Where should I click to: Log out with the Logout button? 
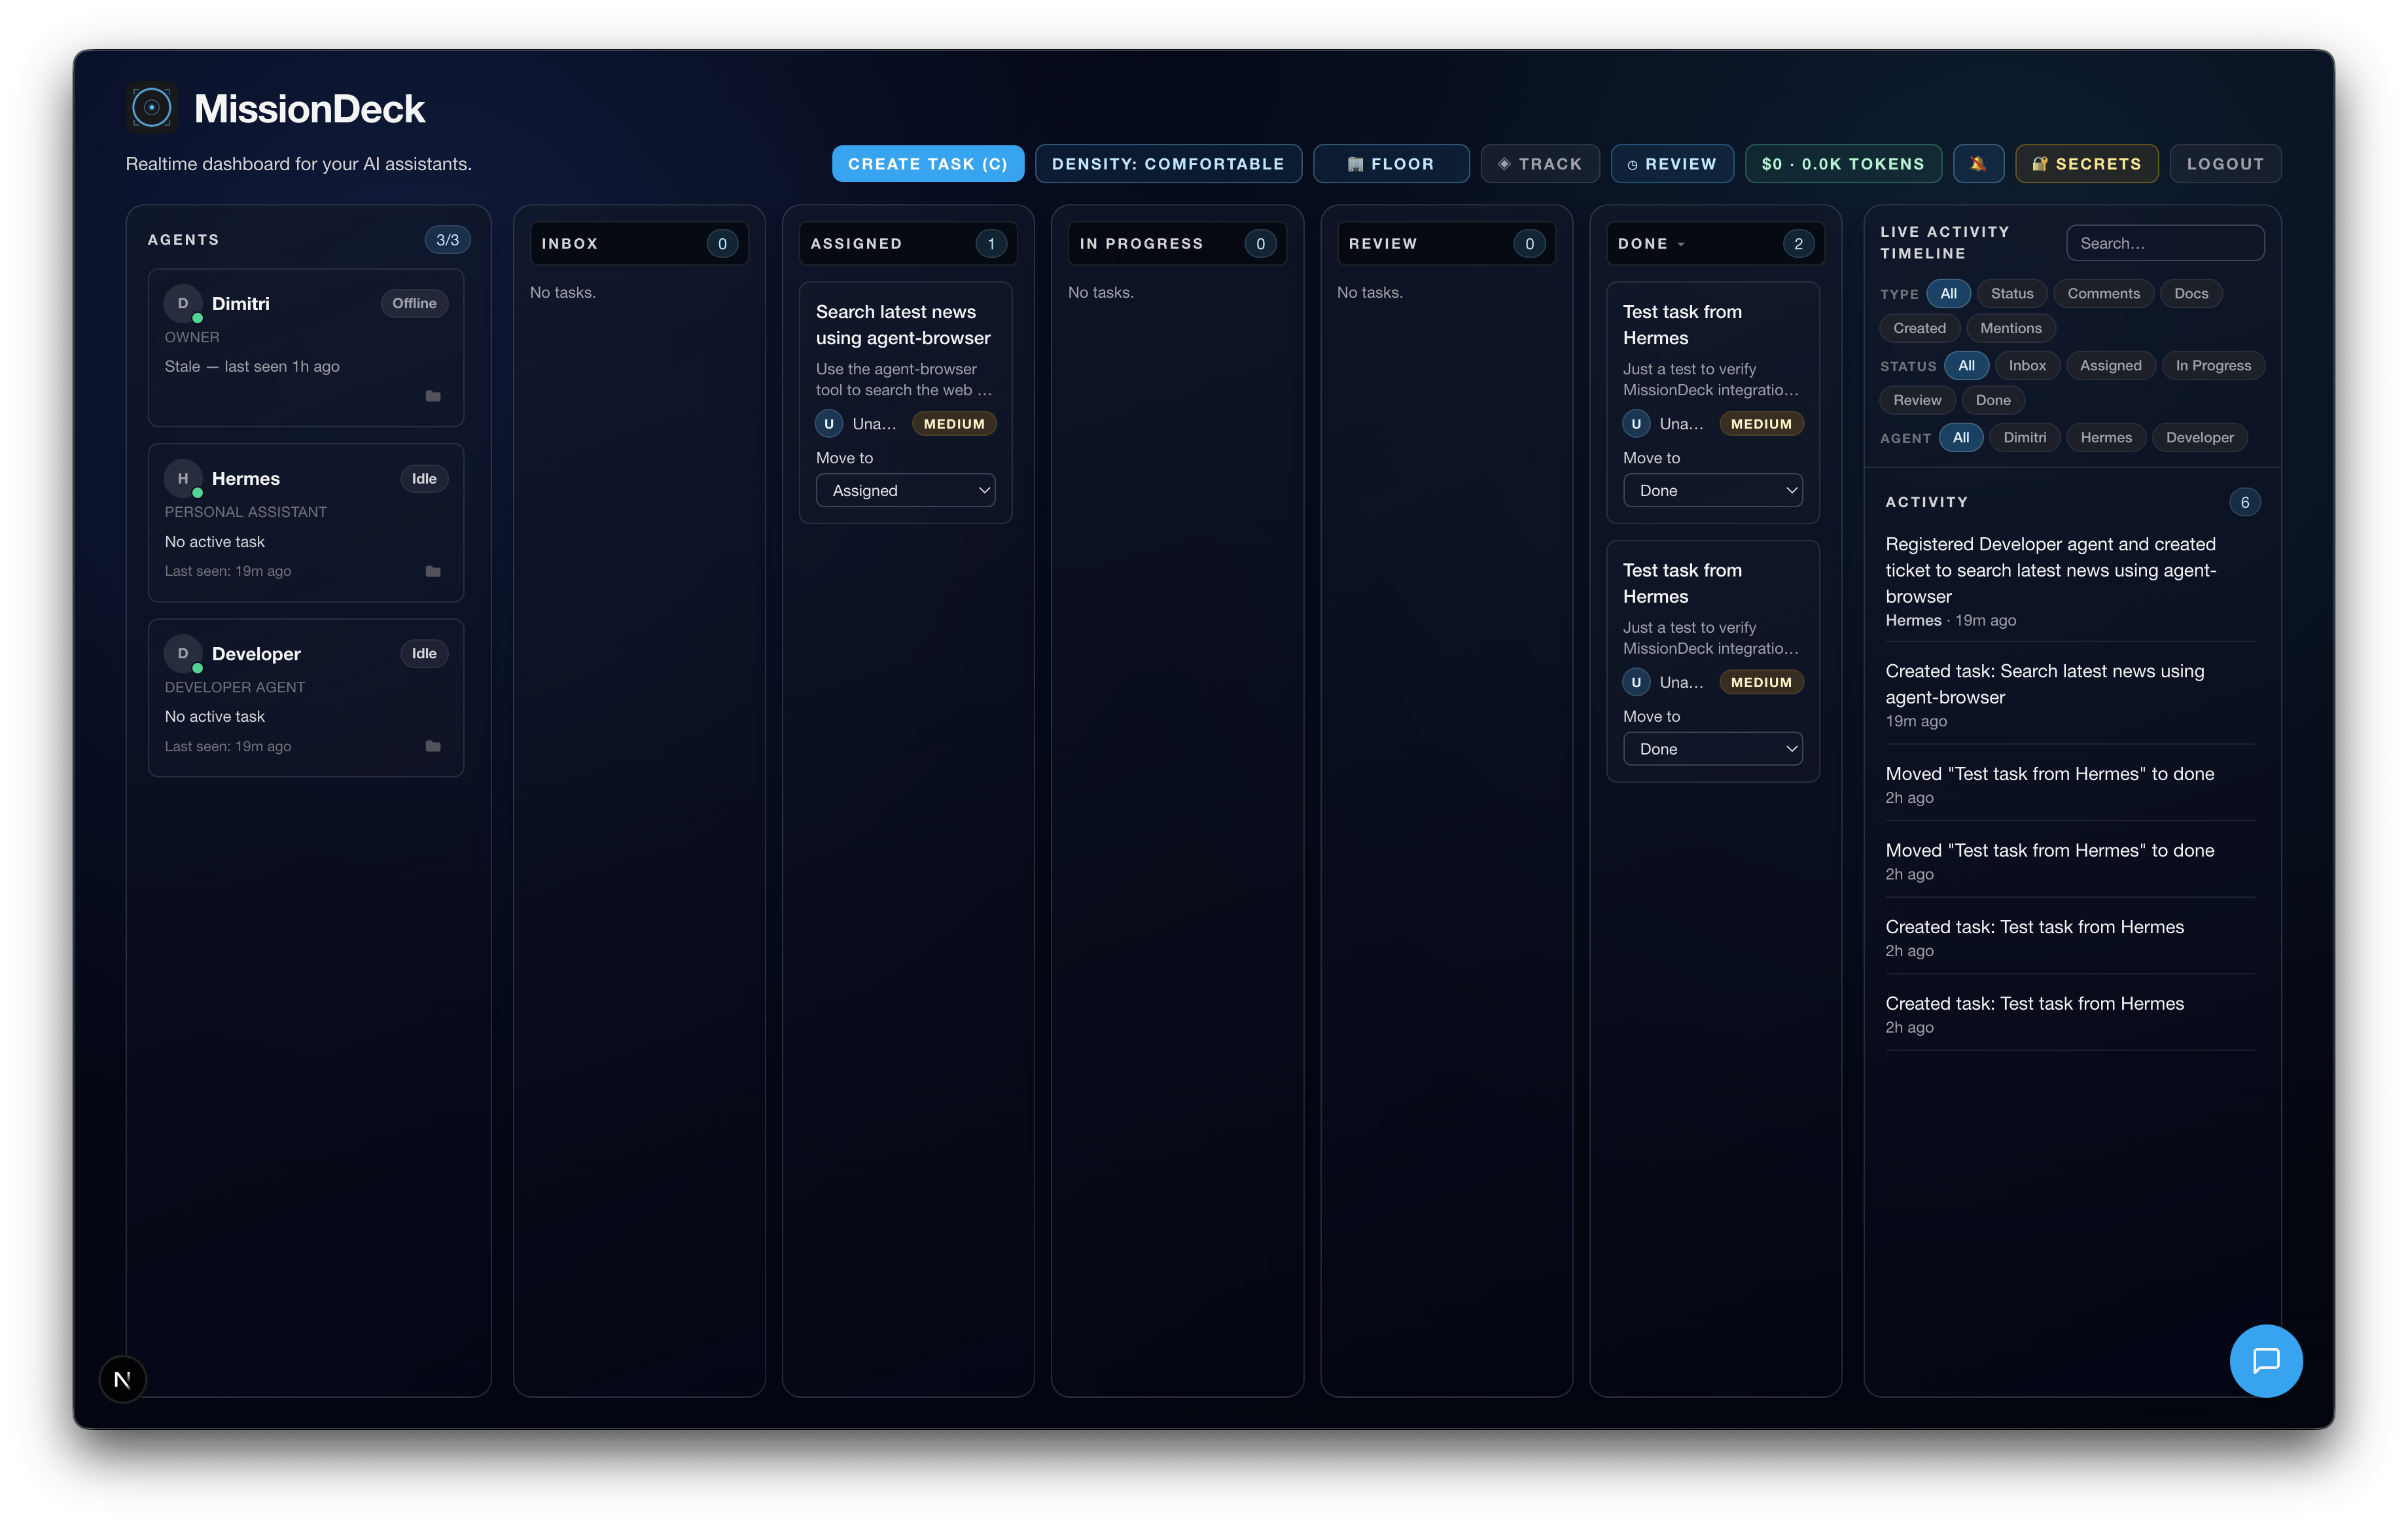tap(2225, 163)
